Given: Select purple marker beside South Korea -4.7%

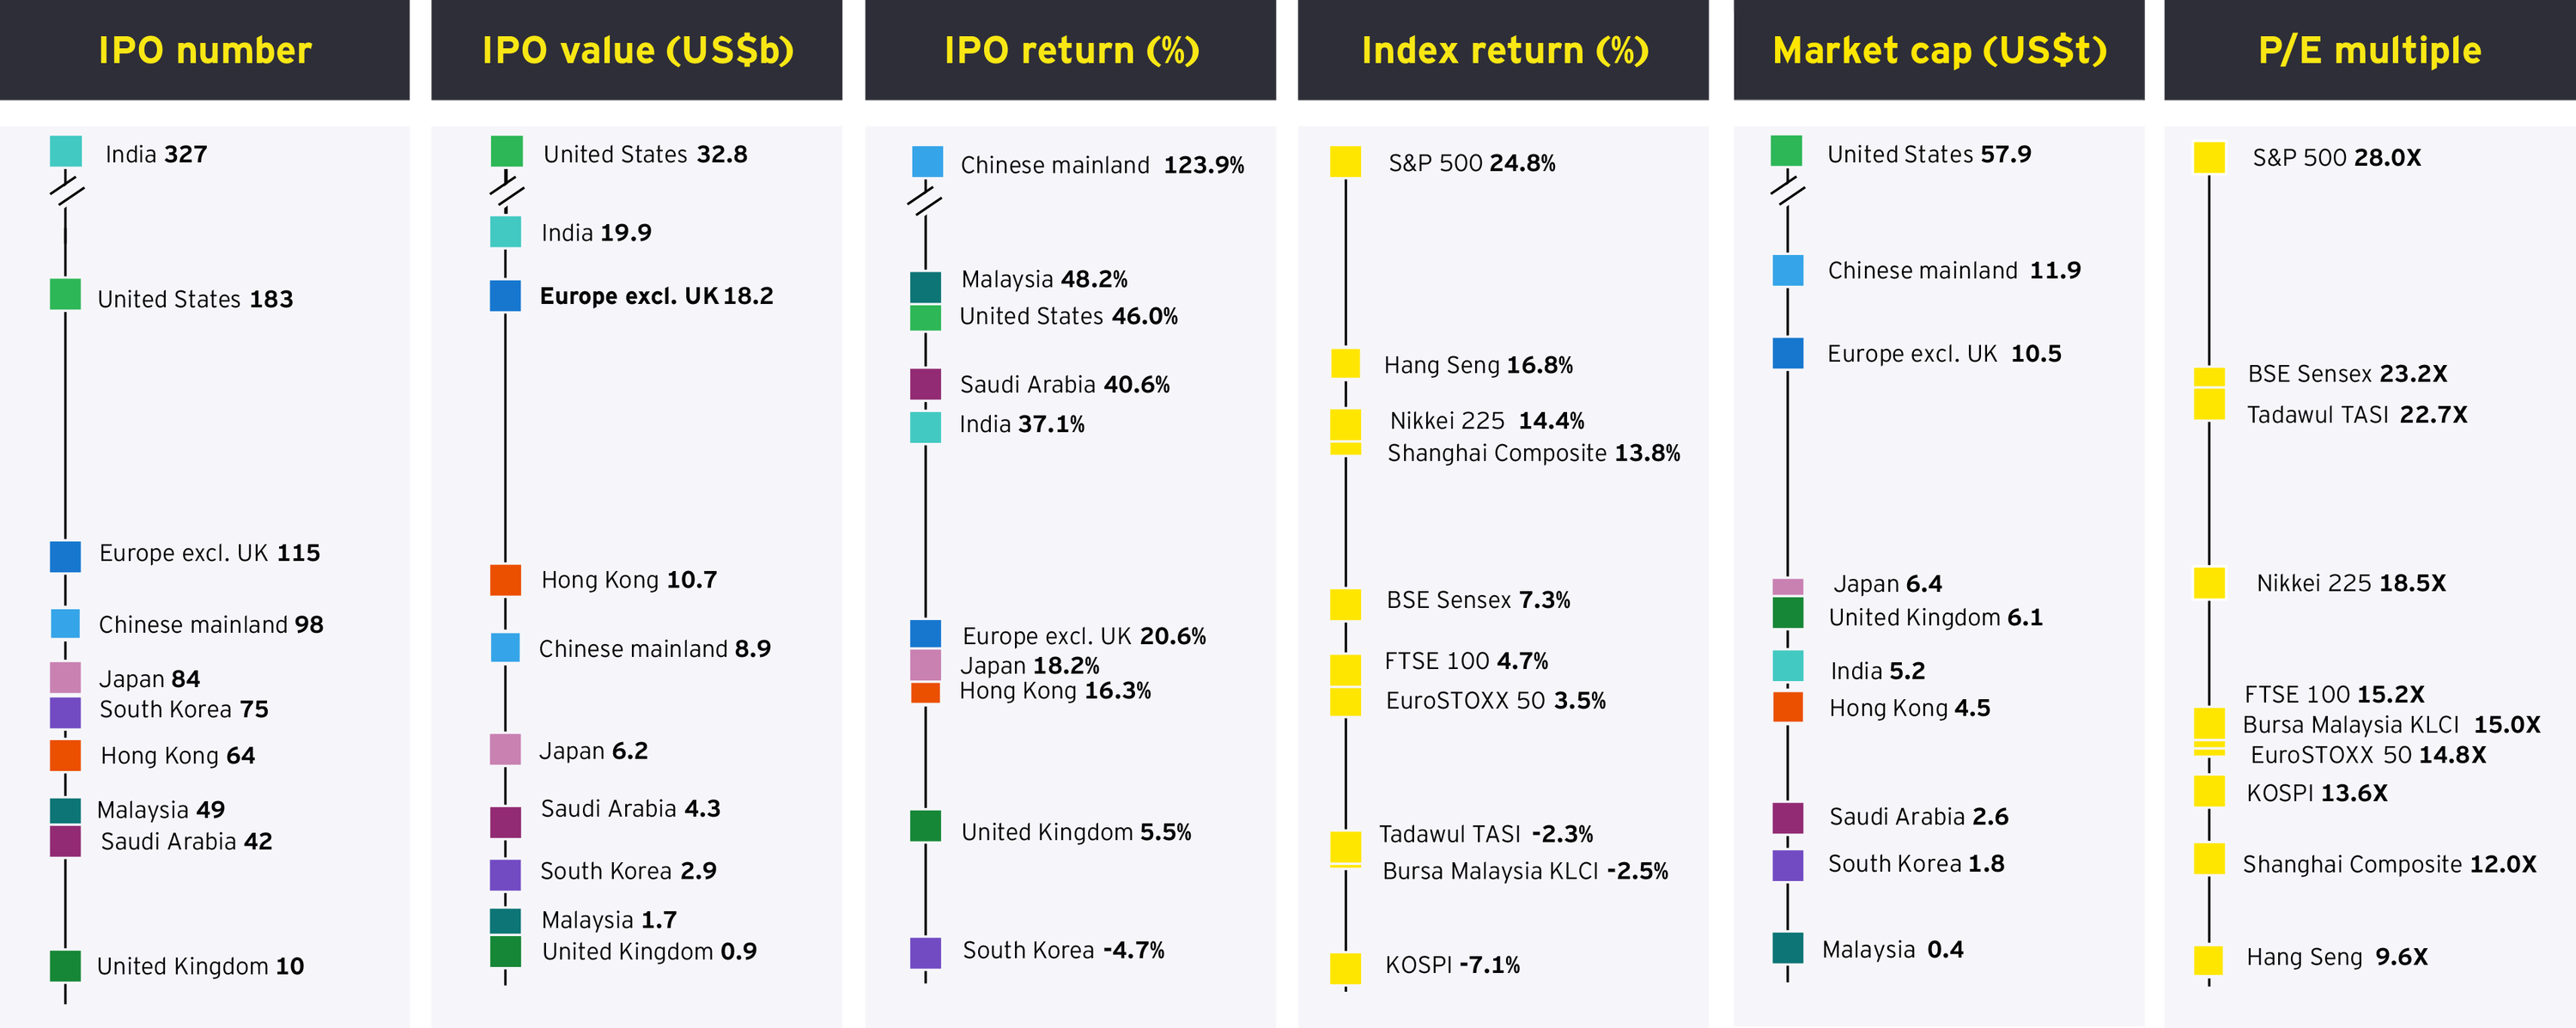Looking at the screenshot, I should pyautogui.click(x=925, y=952).
